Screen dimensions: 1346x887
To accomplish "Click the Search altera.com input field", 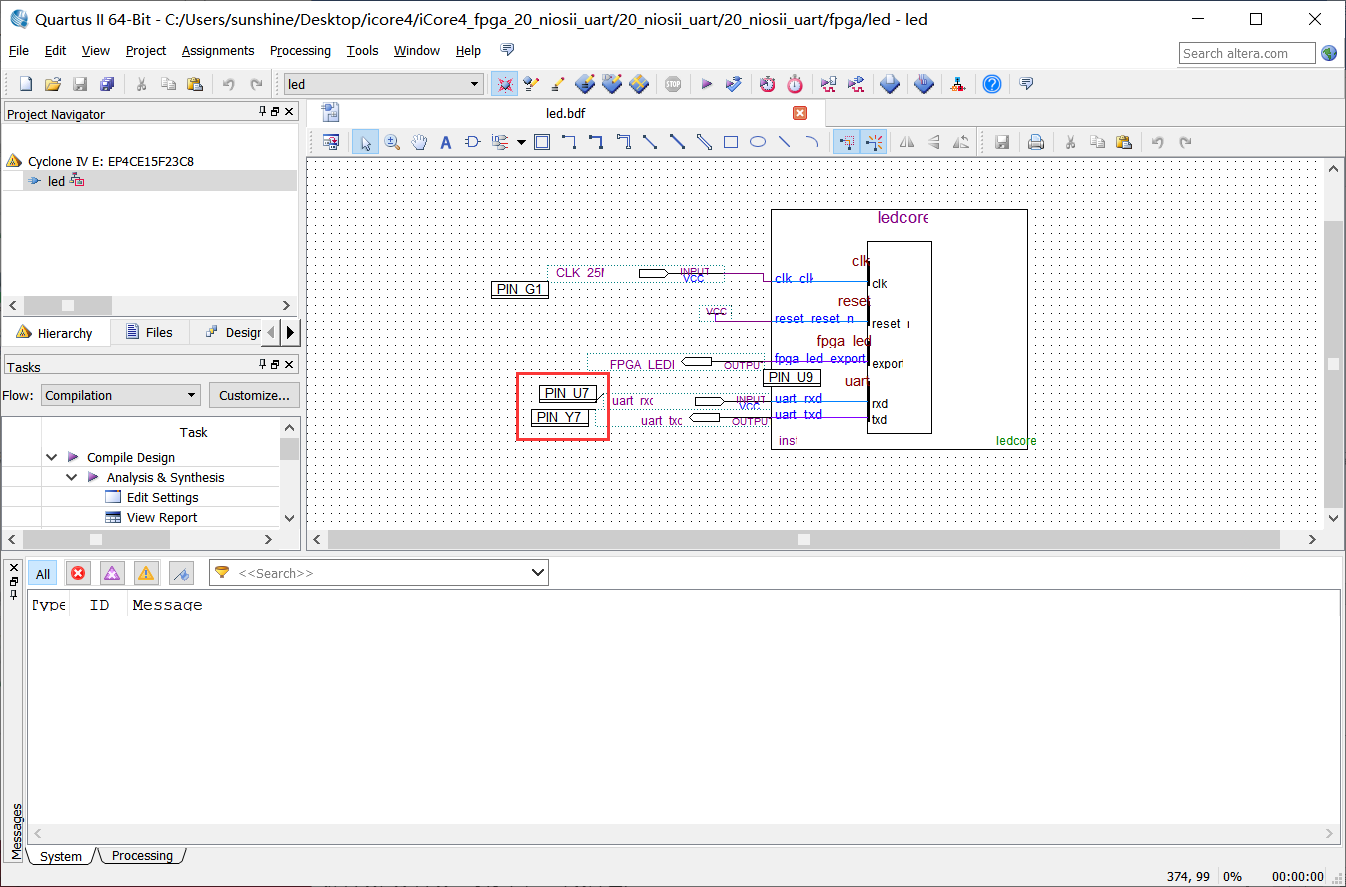I will [x=1247, y=53].
